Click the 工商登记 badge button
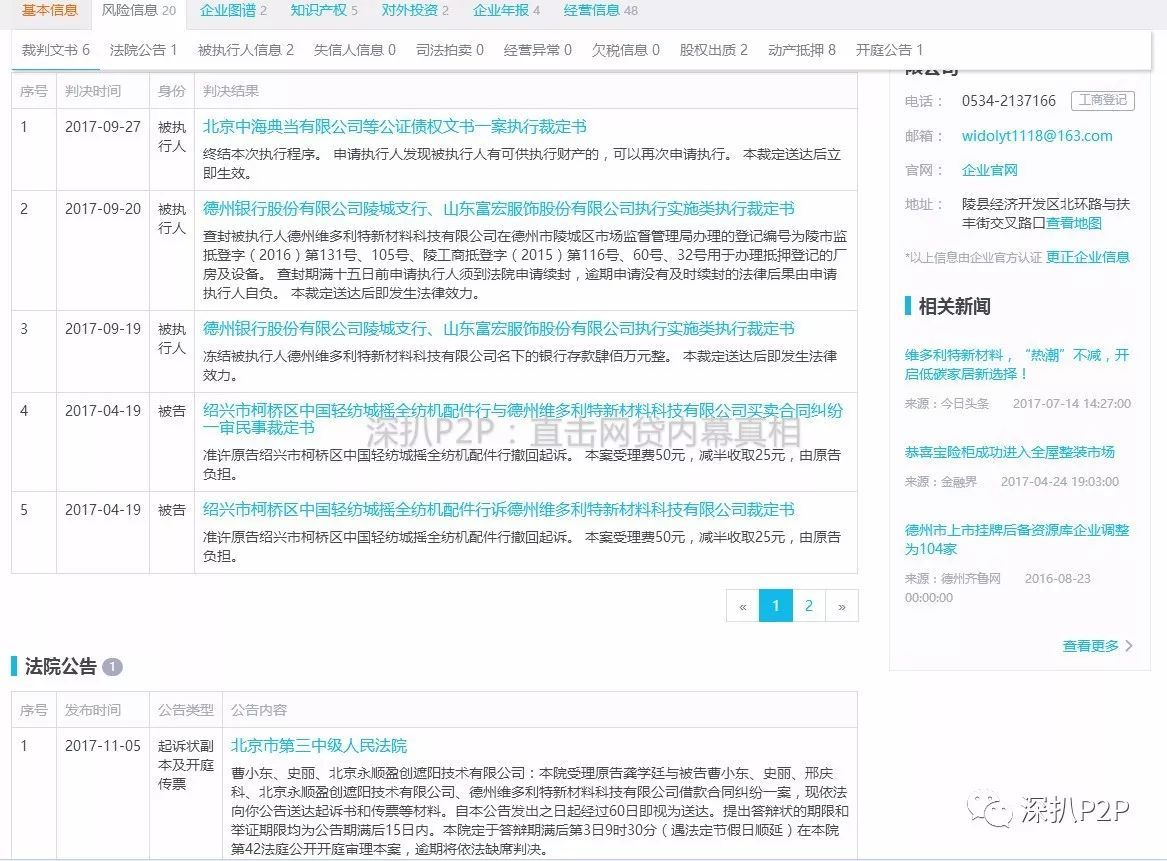Viewport: 1167px width, 861px height. [x=1101, y=100]
